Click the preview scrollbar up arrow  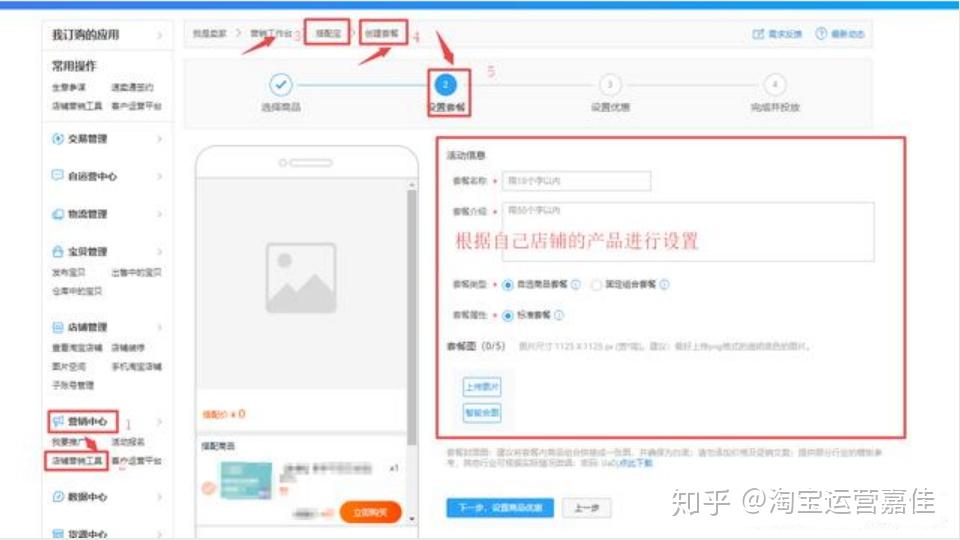click(411, 184)
